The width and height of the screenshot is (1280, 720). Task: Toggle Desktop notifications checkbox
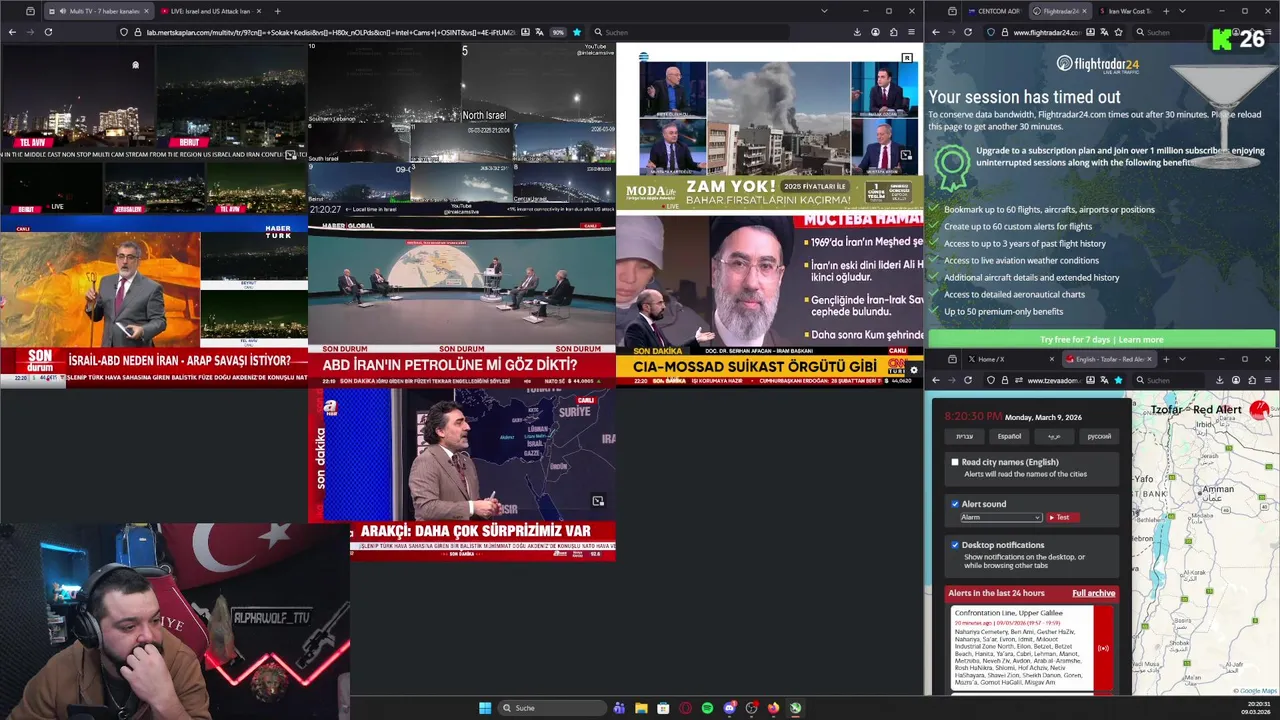[x=955, y=545]
